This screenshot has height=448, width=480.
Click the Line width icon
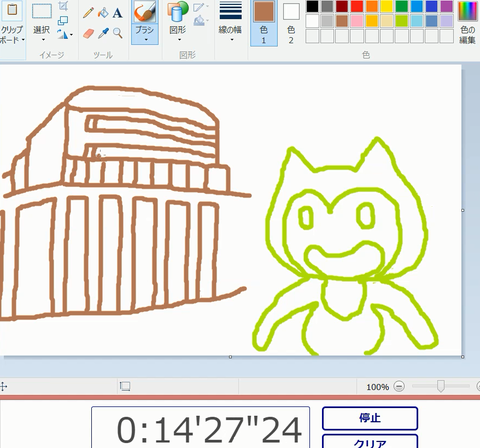[x=230, y=11]
